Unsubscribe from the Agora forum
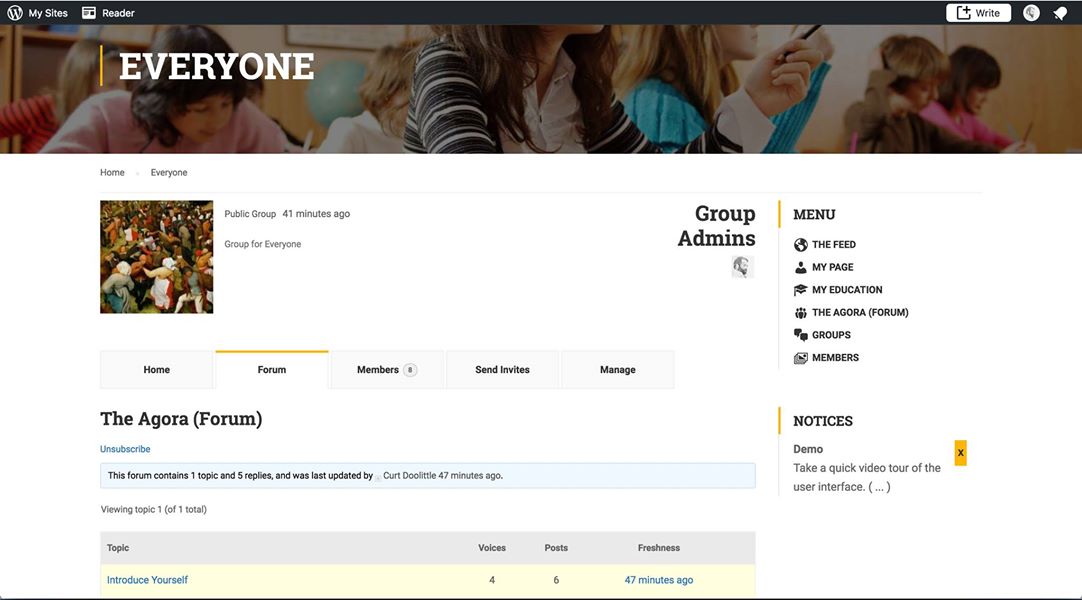The height and width of the screenshot is (600, 1082). point(125,449)
